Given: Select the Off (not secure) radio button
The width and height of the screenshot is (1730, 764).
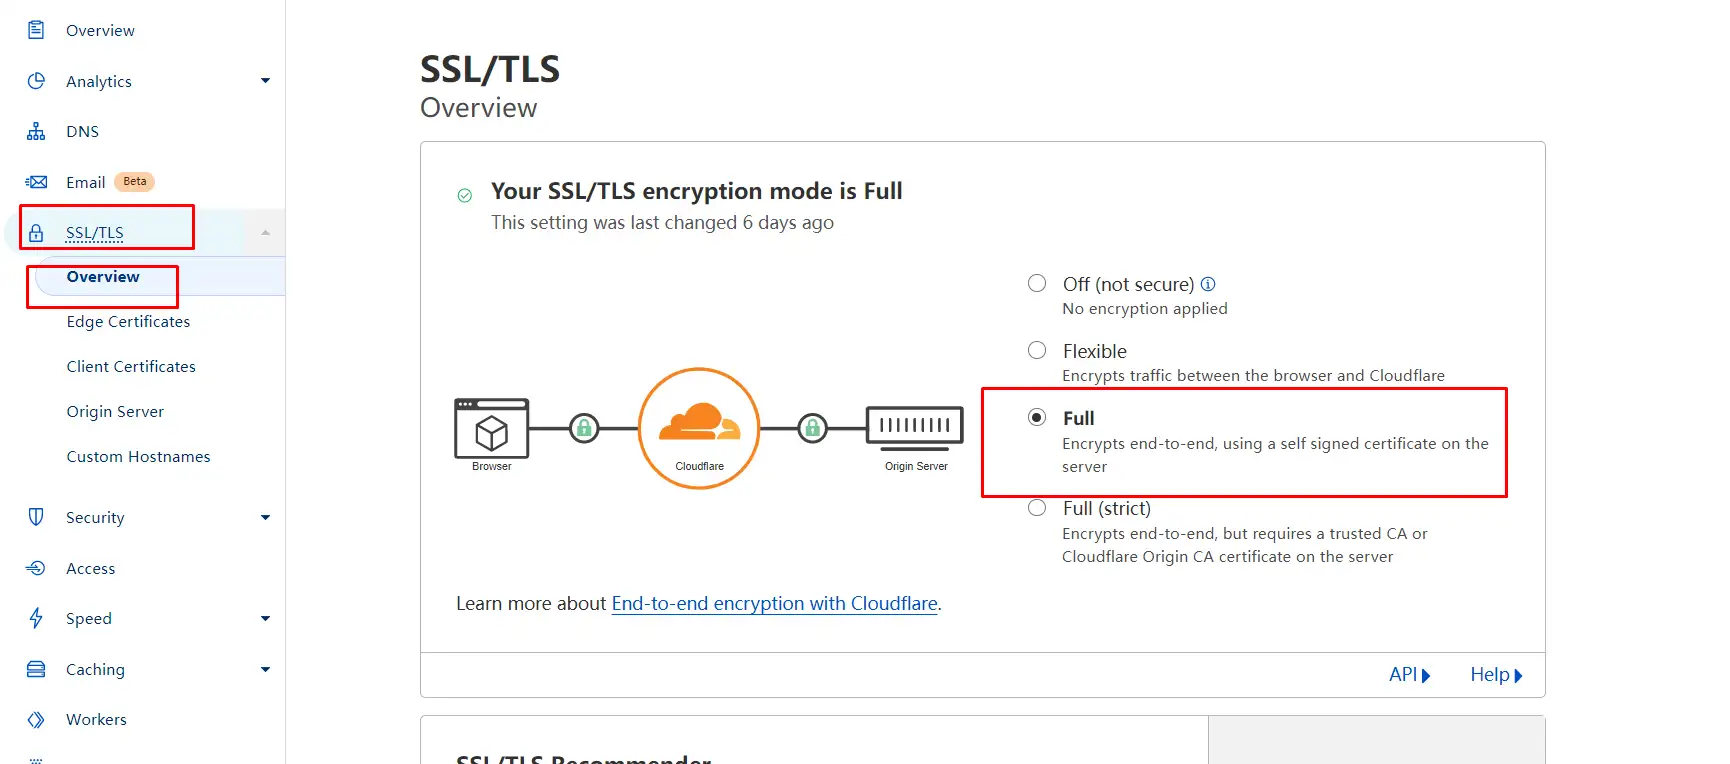Looking at the screenshot, I should 1037,283.
